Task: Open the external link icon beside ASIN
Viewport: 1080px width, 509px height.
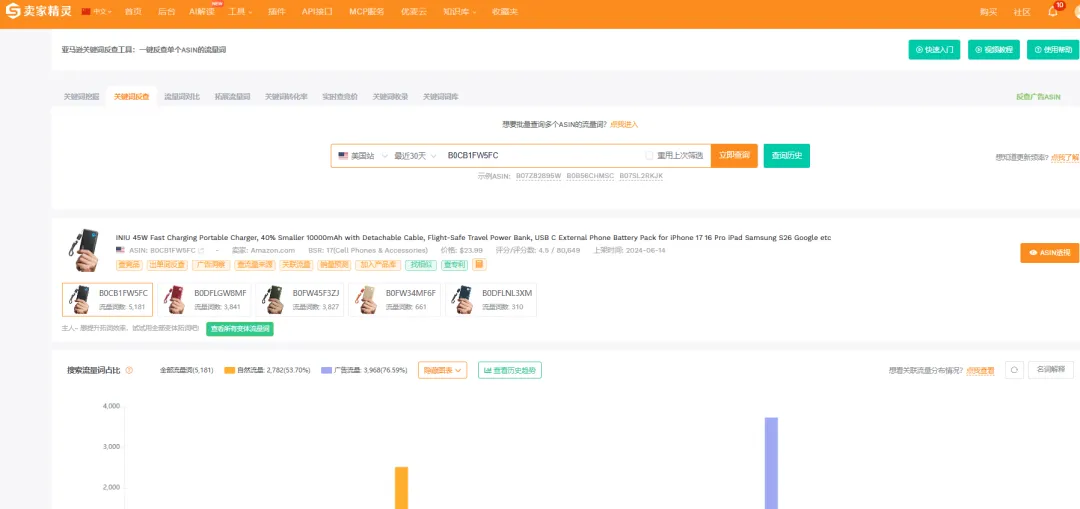Action: pyautogui.click(x=201, y=250)
